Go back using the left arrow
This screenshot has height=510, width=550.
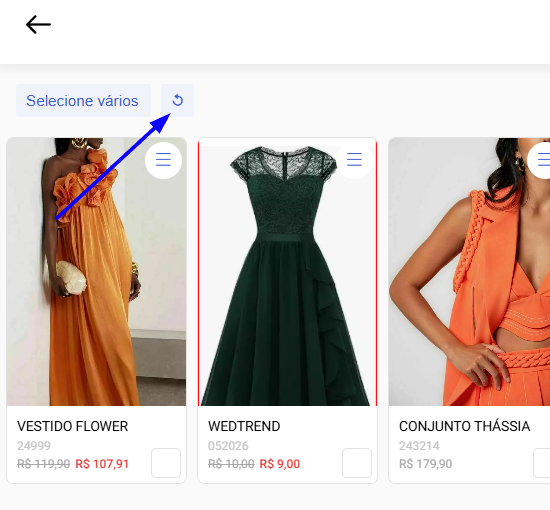tap(38, 25)
